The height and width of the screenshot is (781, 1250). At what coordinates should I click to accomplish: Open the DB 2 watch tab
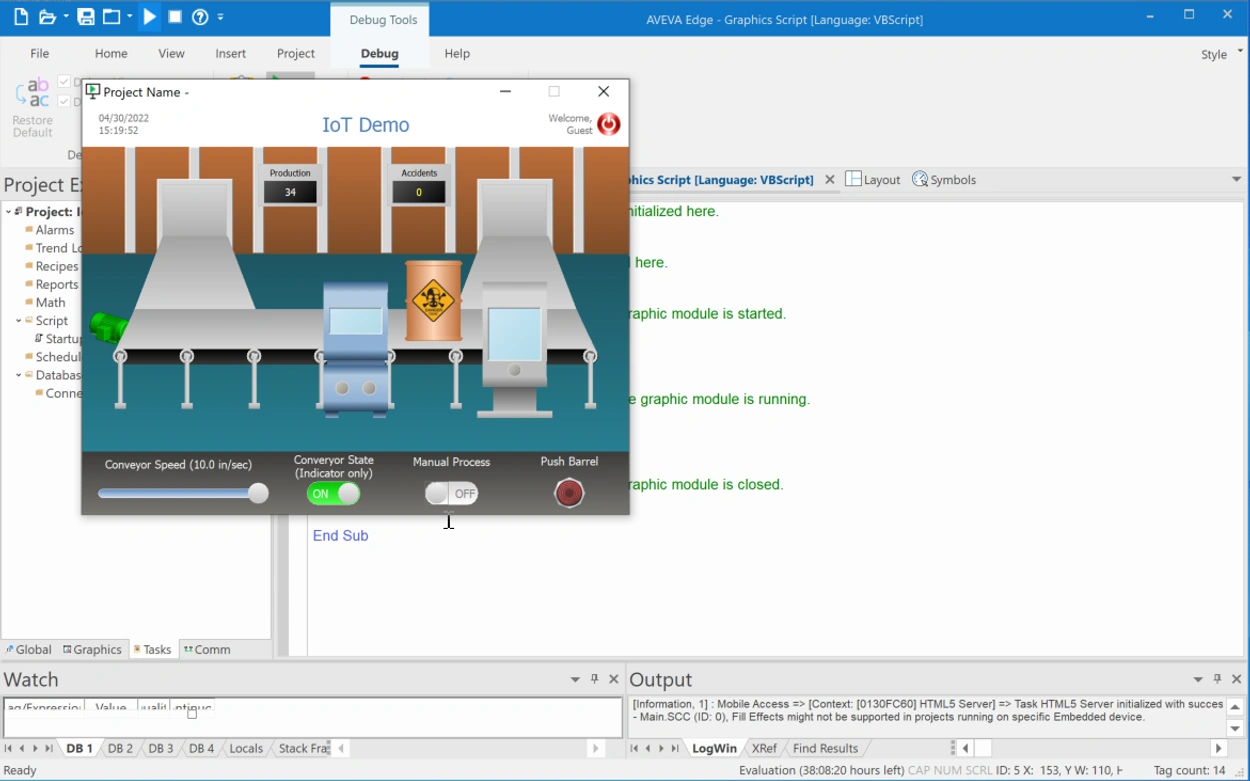[119, 748]
